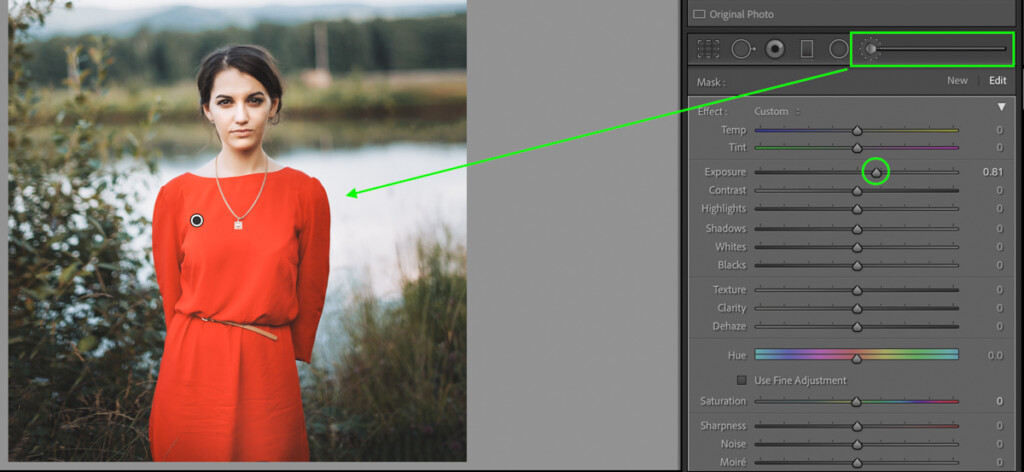1024x472 pixels.
Task: Click the Shadows slider handle
Action: [857, 229]
